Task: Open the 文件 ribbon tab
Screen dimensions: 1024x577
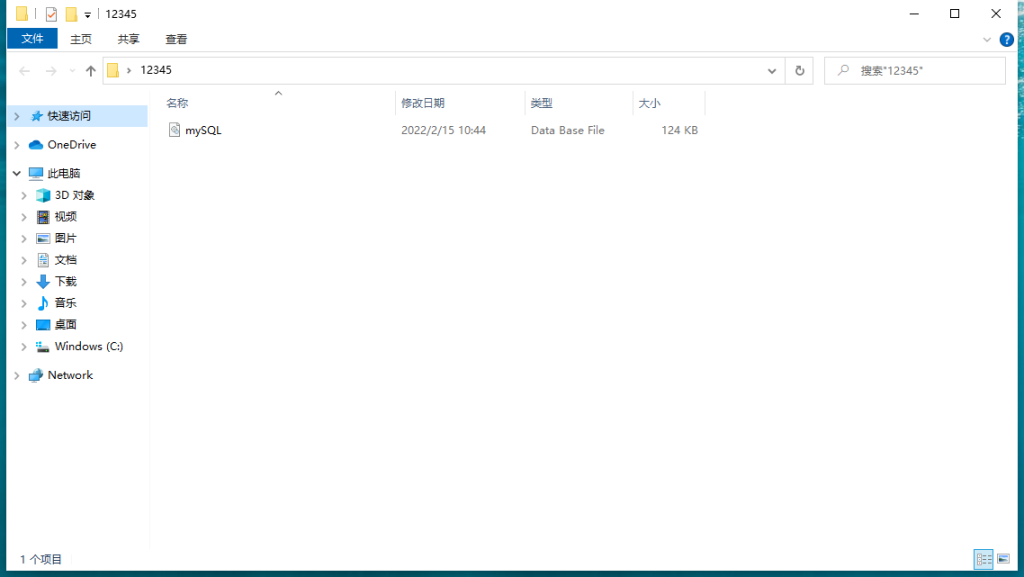Action: click(x=32, y=39)
